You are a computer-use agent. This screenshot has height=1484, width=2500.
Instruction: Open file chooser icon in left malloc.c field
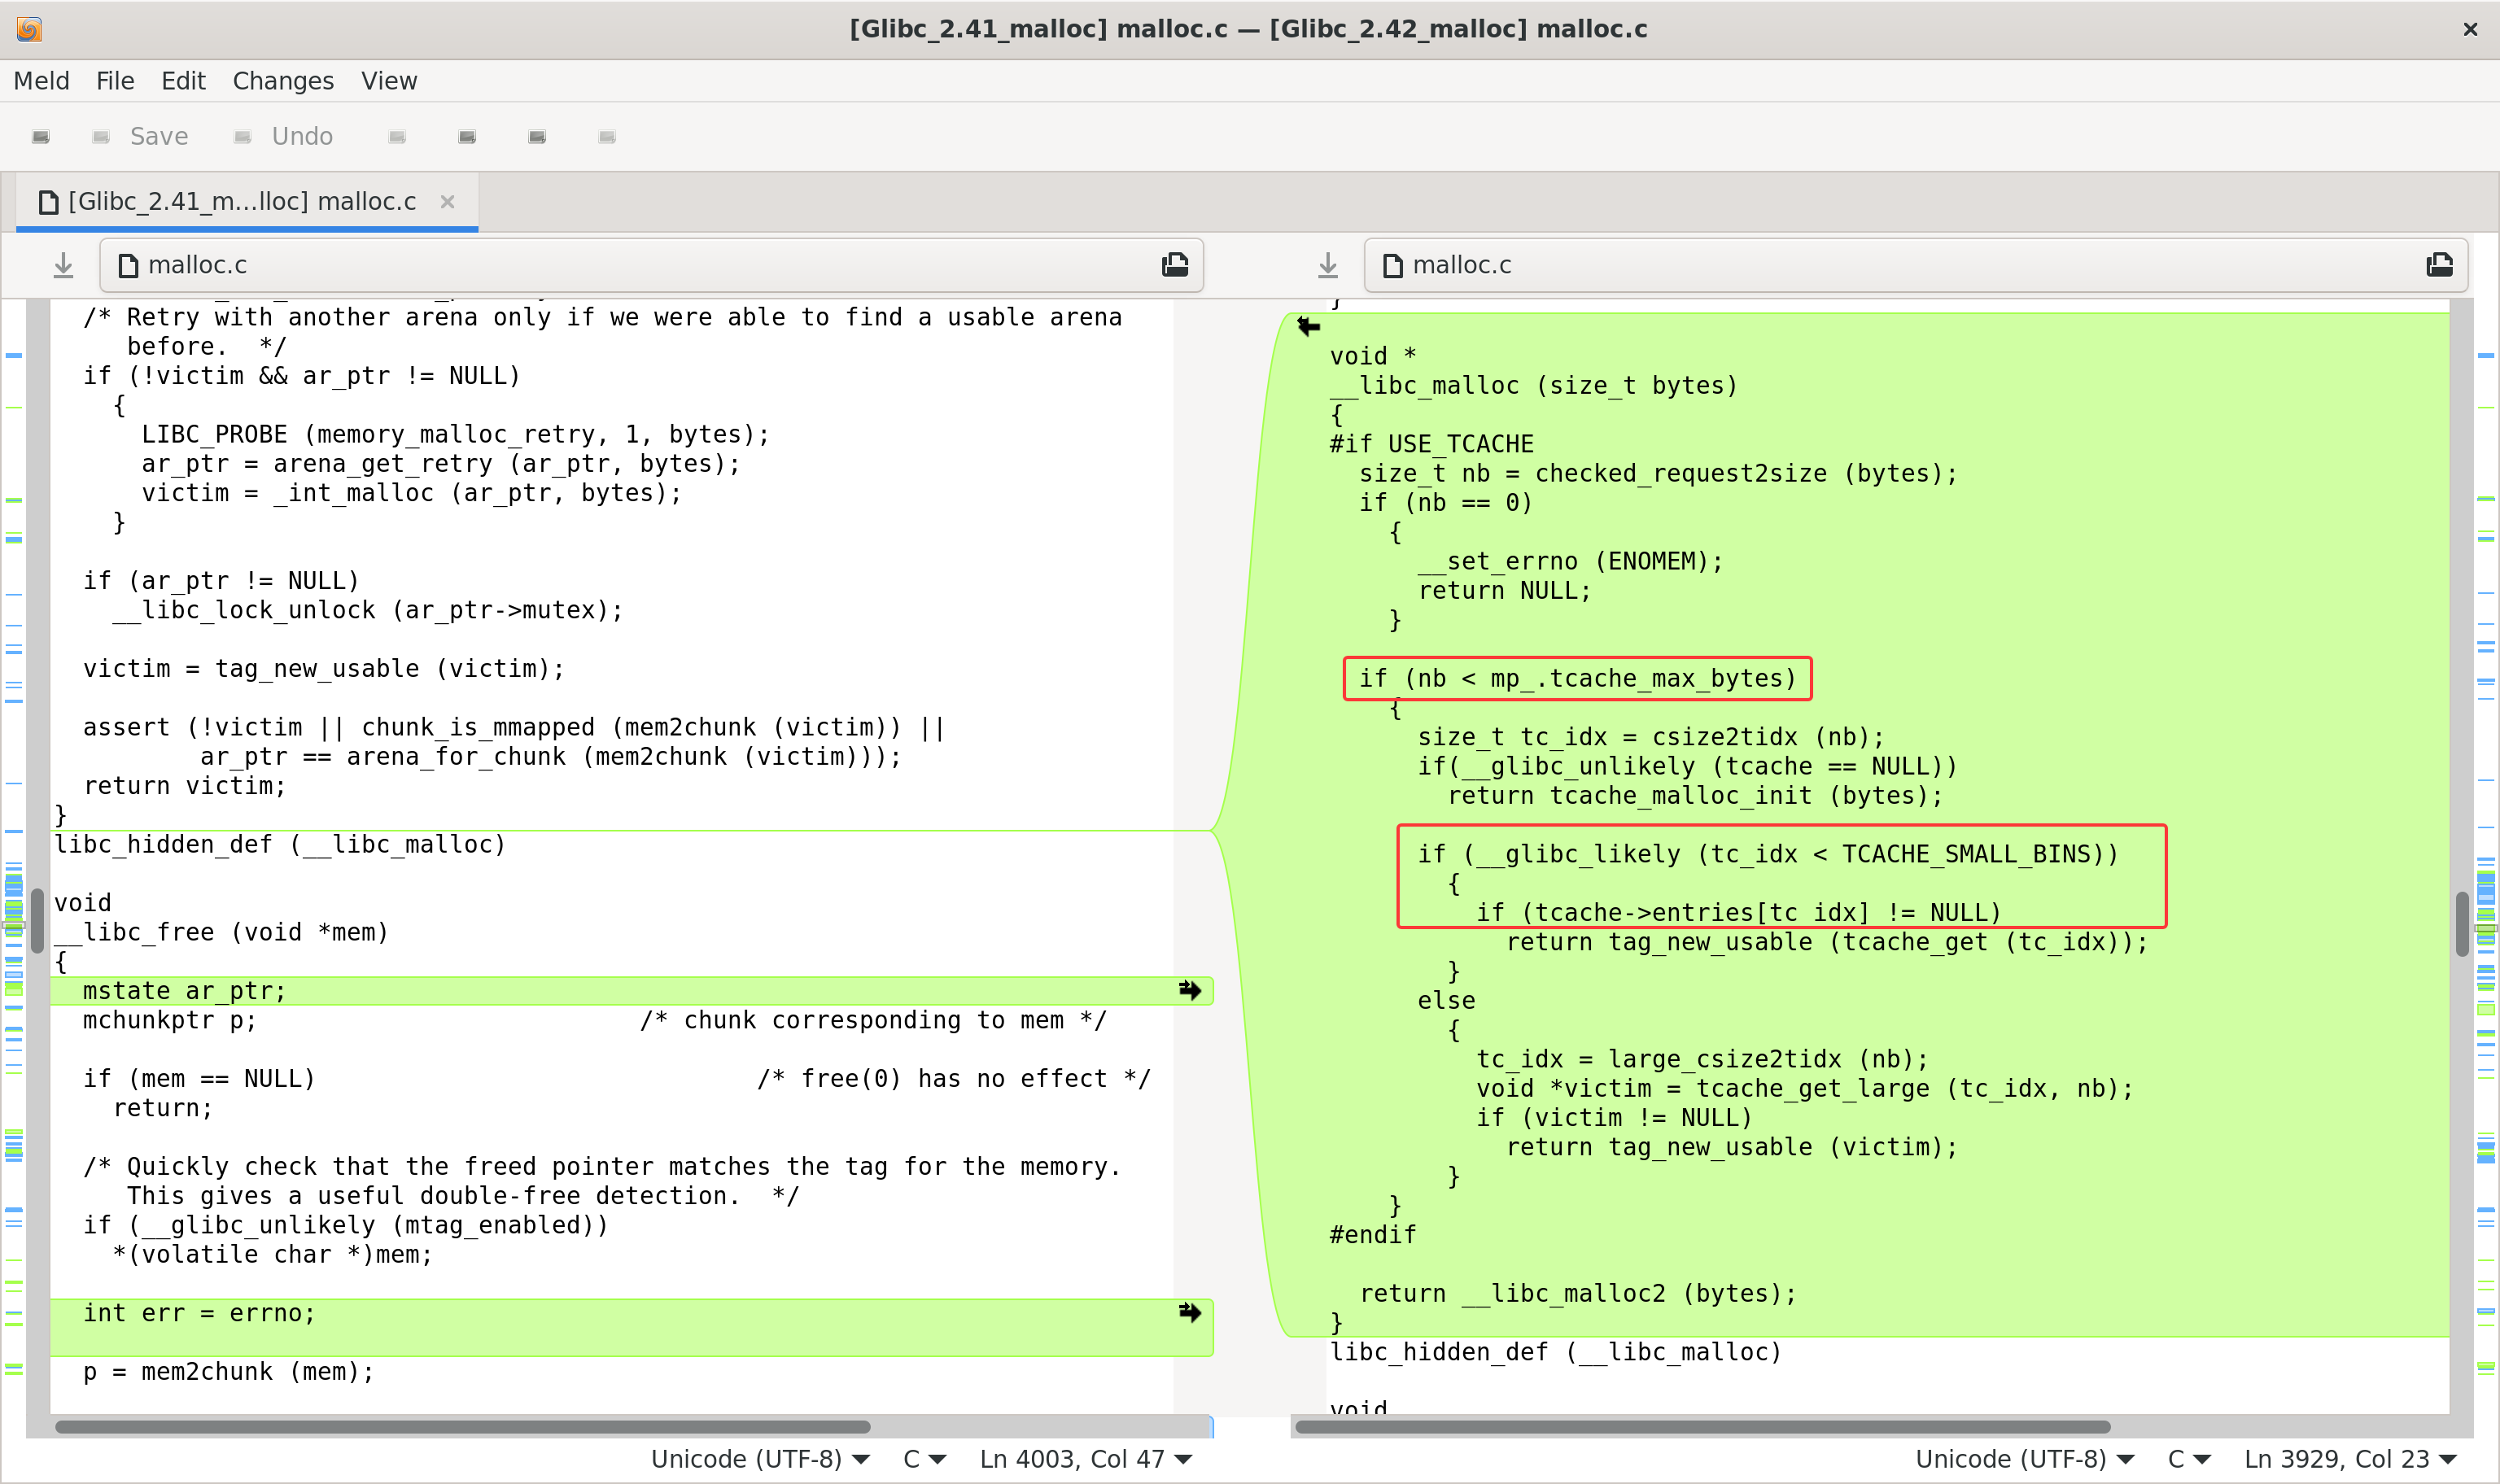coord(1175,265)
